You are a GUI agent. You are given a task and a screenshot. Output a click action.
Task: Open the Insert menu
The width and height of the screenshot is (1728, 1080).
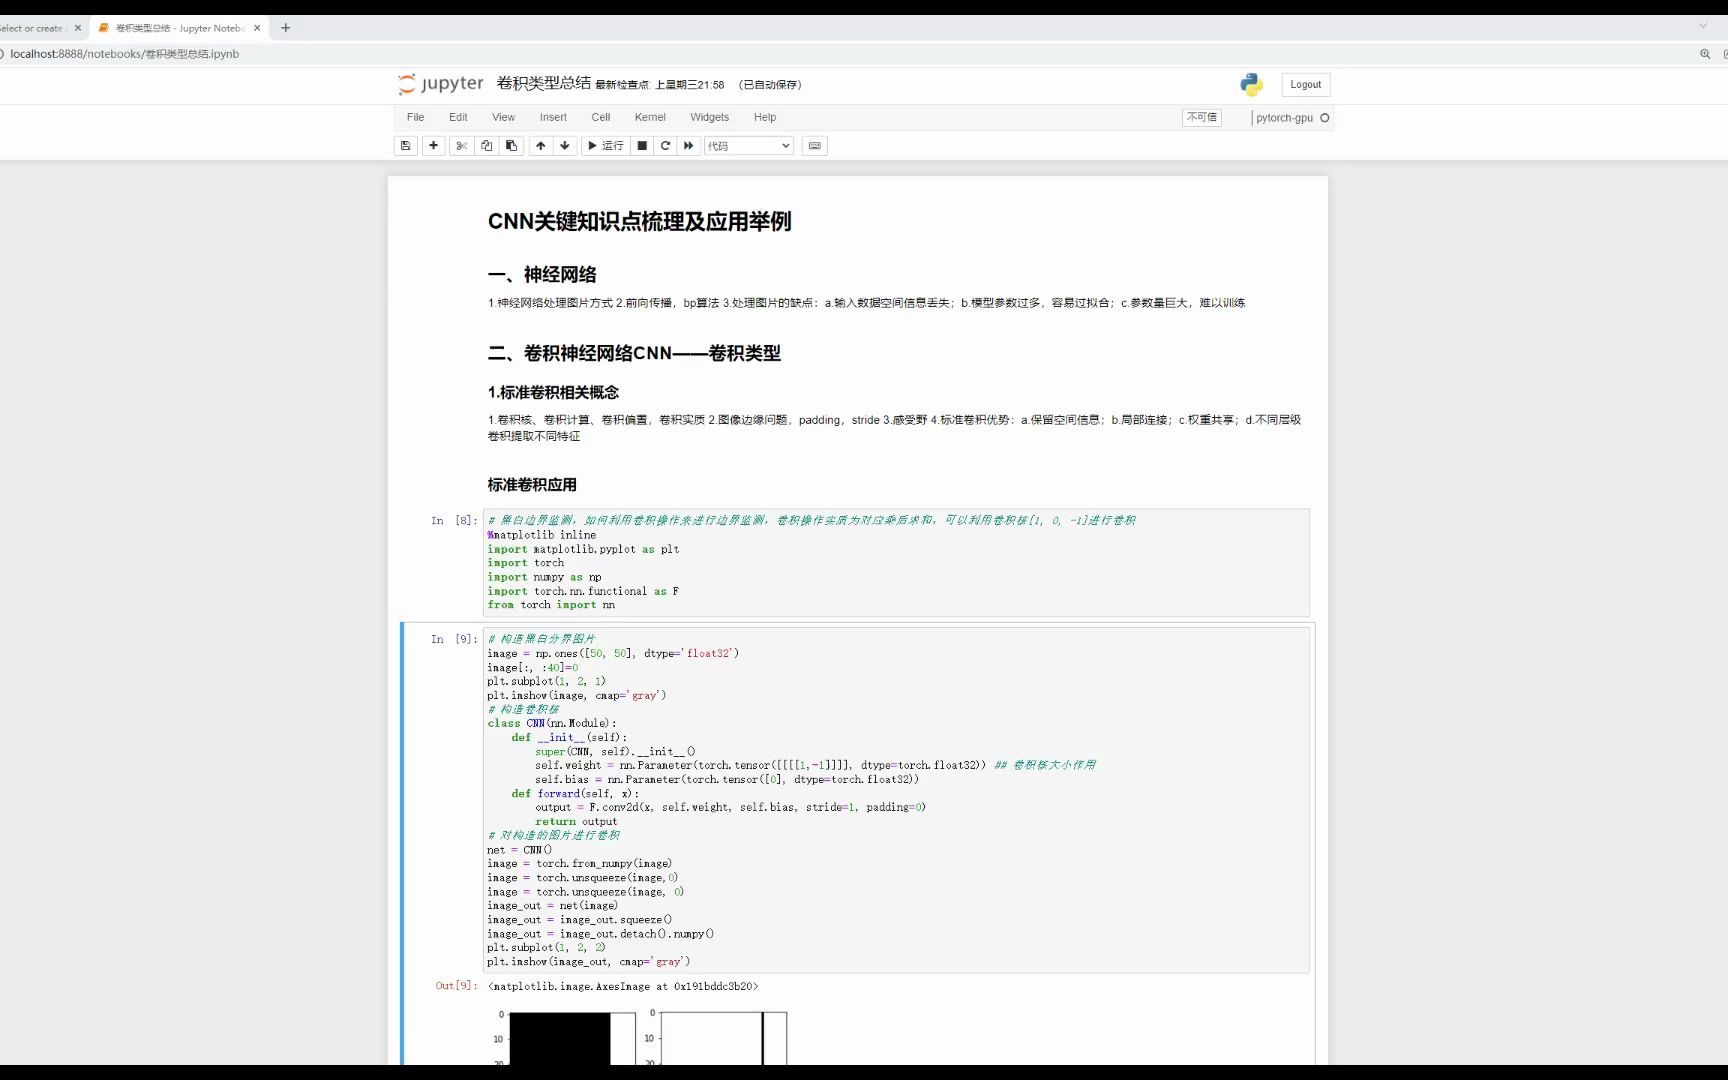[553, 117]
